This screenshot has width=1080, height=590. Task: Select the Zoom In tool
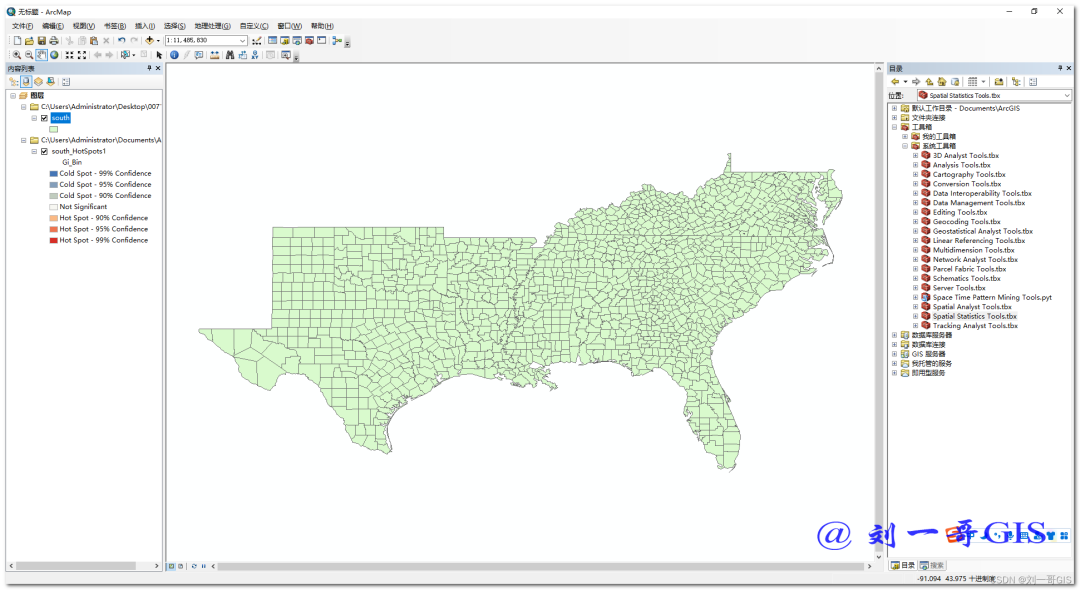pyautogui.click(x=17, y=55)
